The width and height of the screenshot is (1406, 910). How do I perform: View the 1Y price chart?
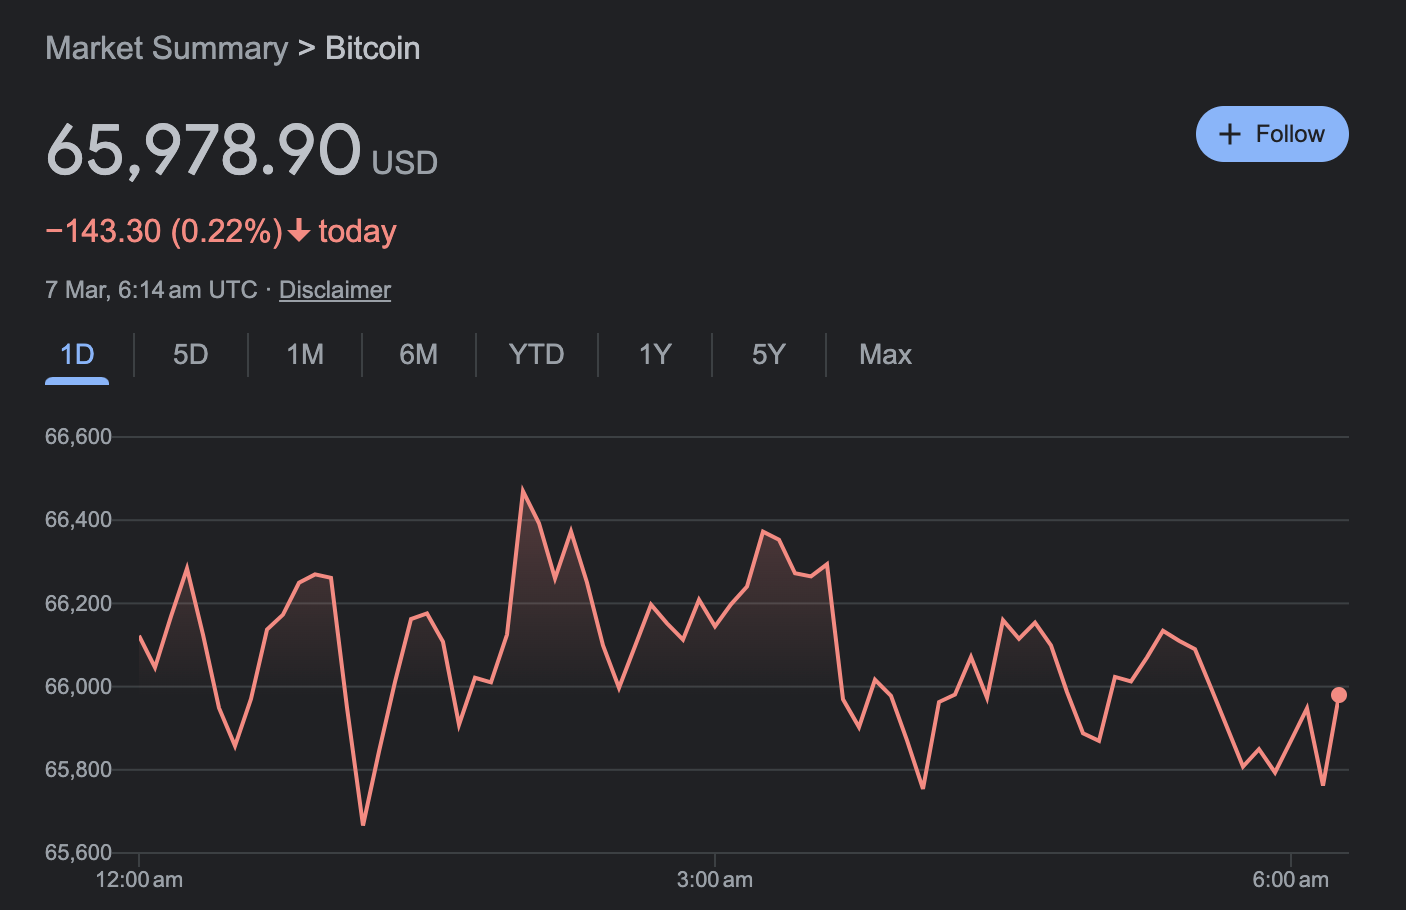pyautogui.click(x=654, y=355)
